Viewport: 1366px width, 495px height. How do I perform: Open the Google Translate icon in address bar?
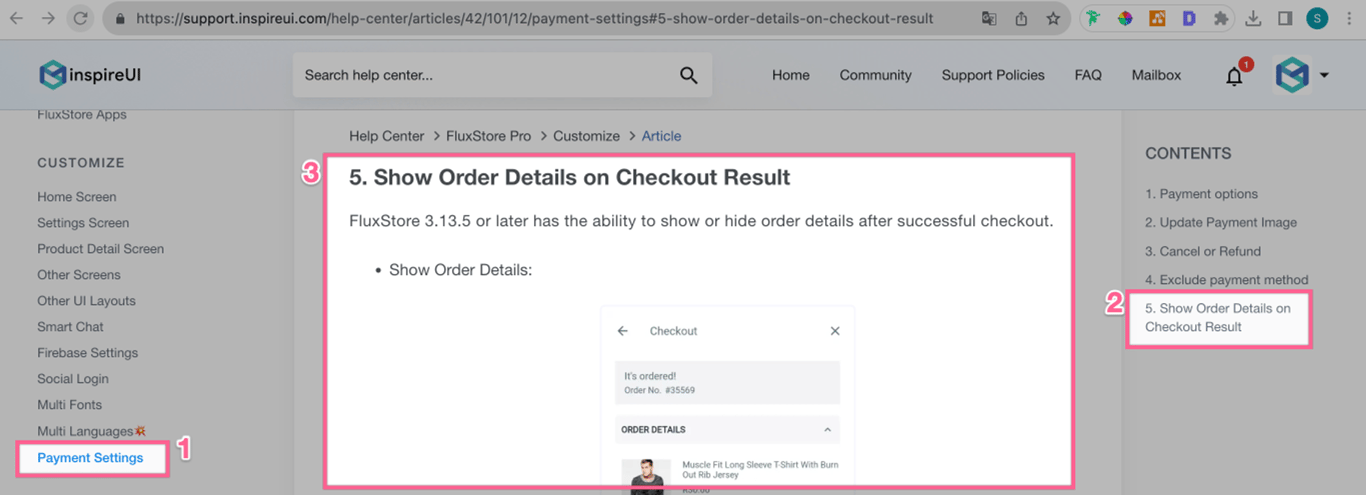click(989, 18)
